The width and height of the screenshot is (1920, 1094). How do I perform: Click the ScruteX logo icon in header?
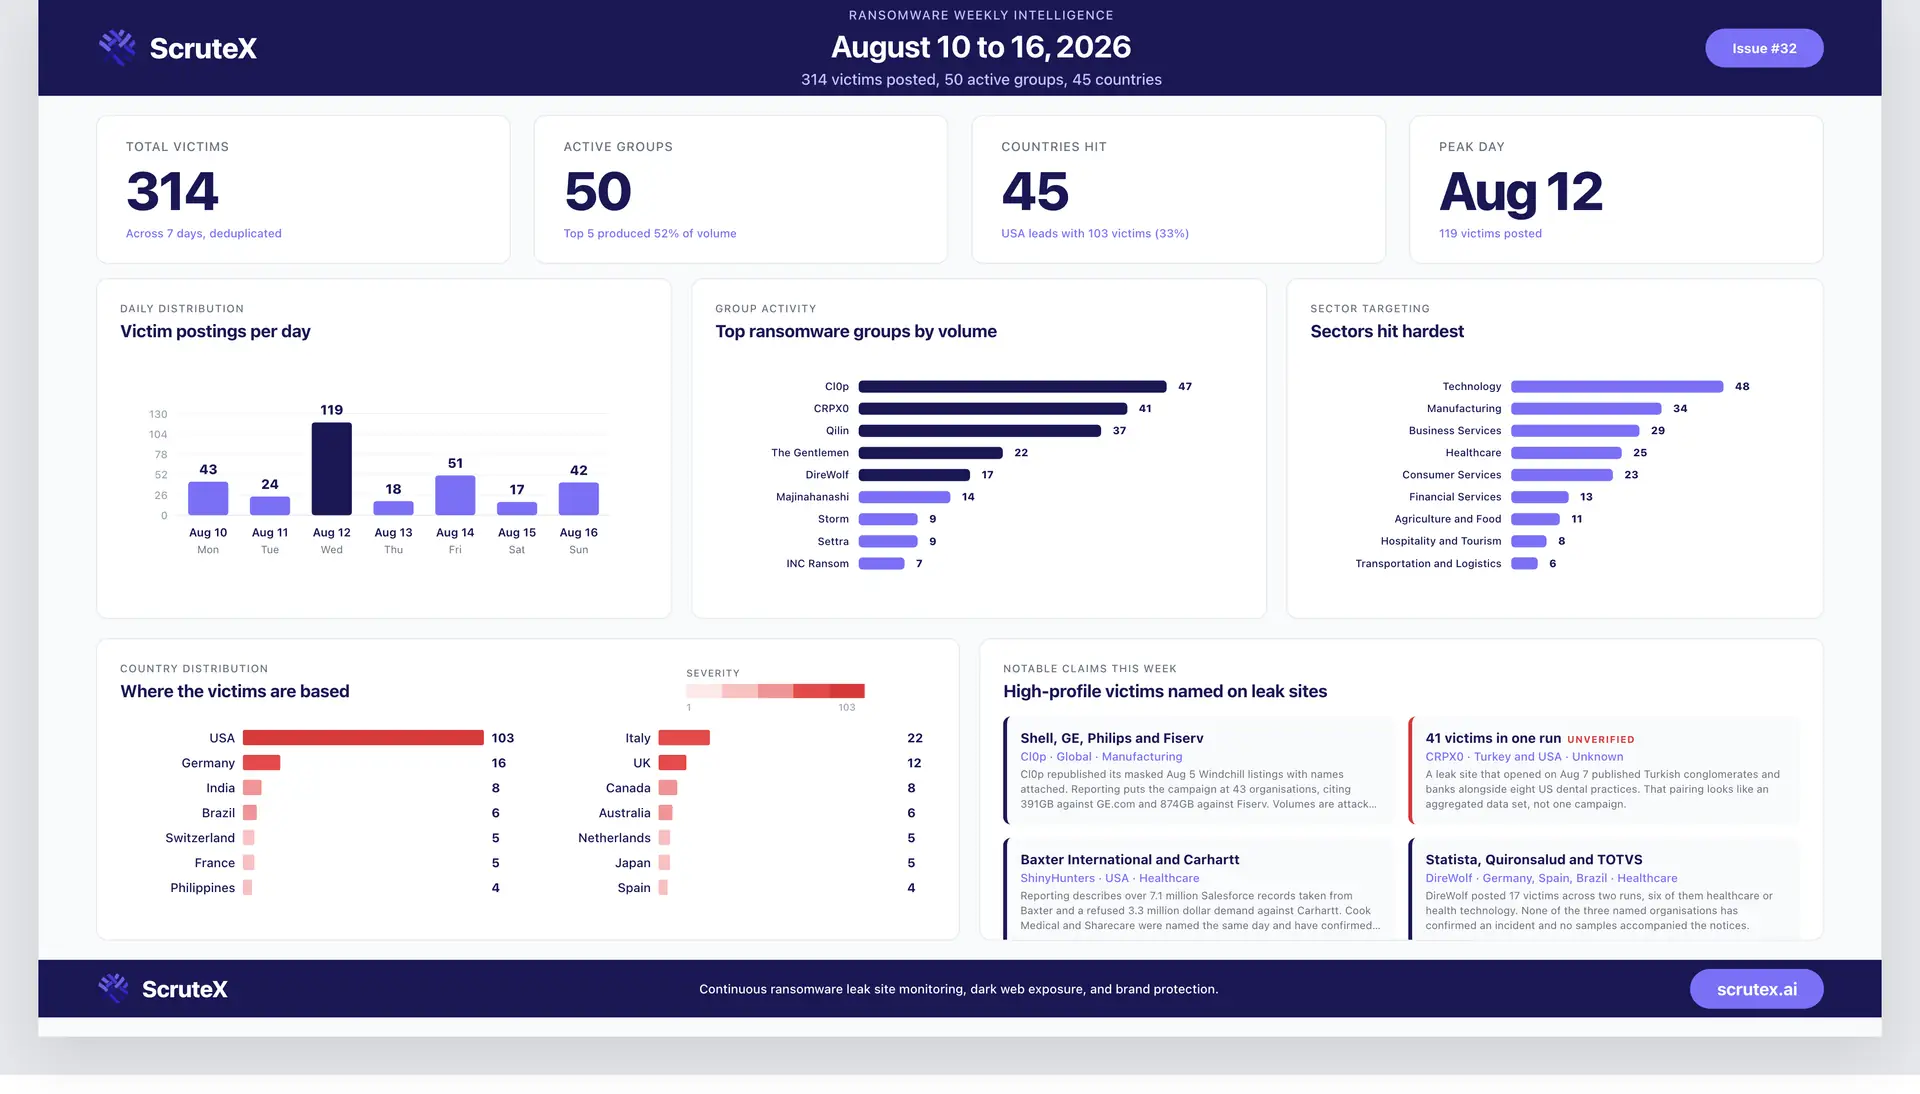click(117, 47)
